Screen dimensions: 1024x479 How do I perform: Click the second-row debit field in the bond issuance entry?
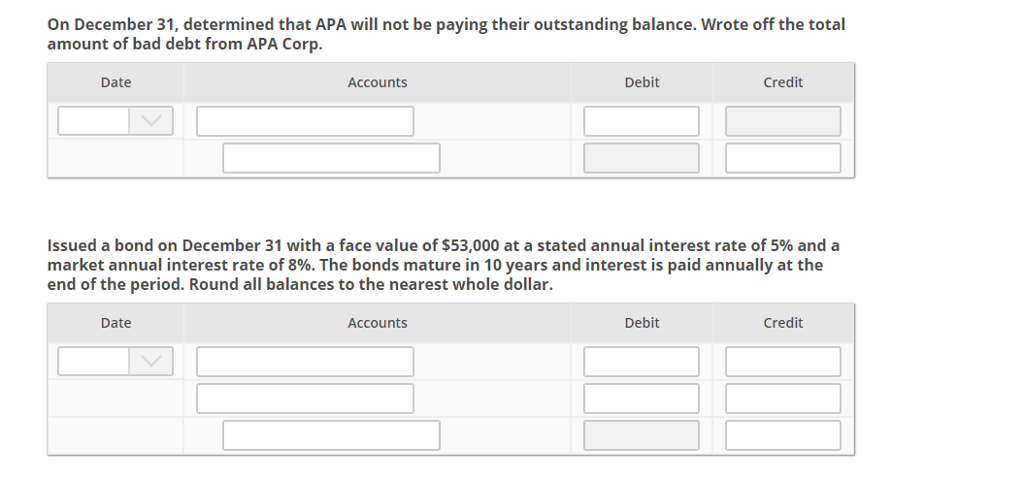(x=641, y=398)
